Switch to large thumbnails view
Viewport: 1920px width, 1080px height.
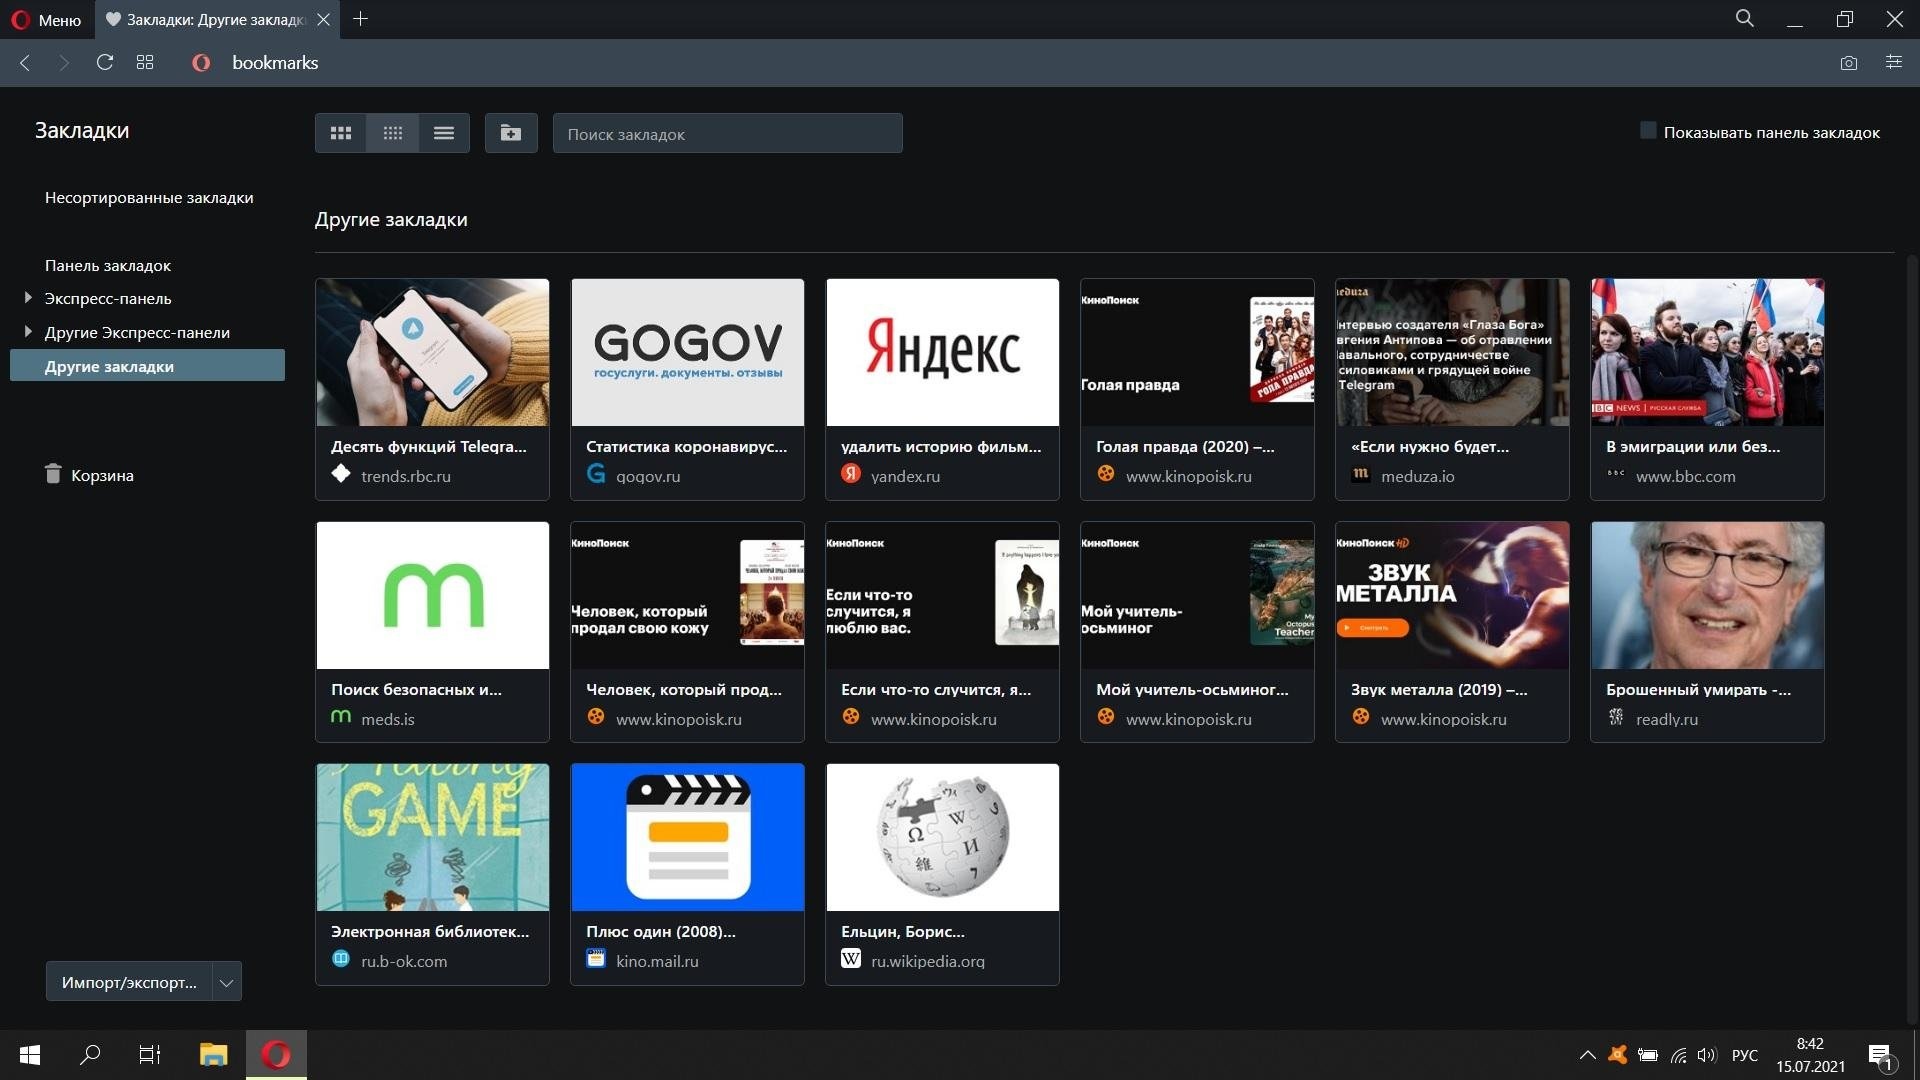click(x=341, y=133)
